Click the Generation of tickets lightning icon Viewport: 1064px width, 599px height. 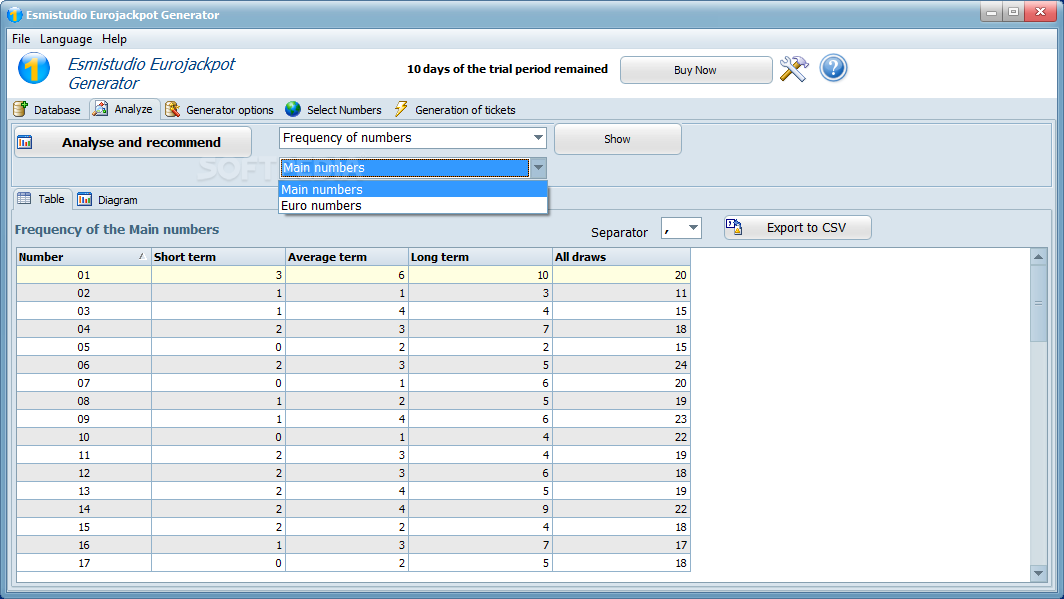point(401,109)
